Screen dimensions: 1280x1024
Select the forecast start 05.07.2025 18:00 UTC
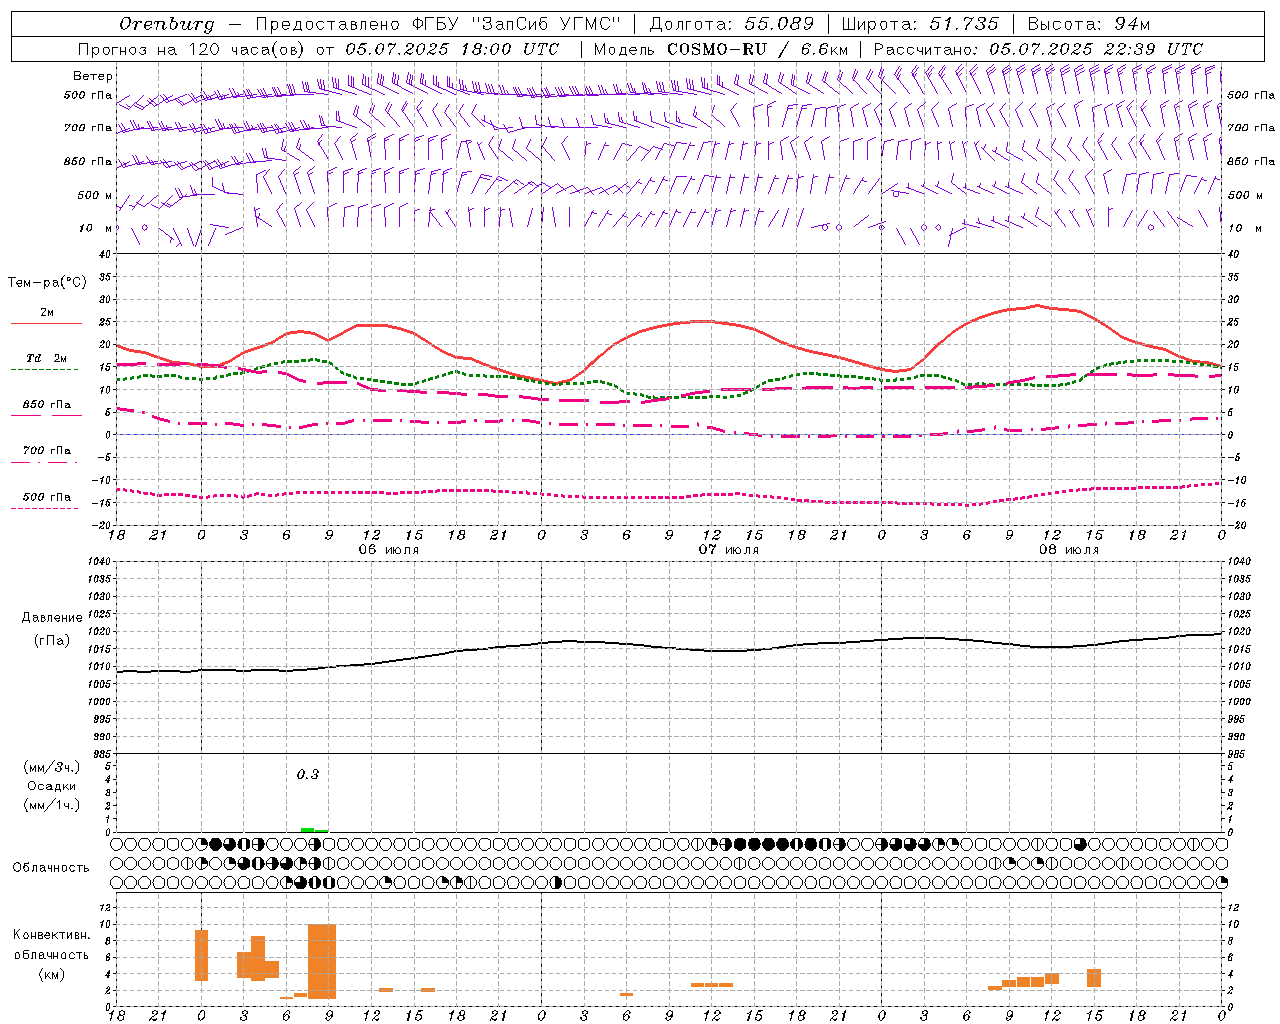pyautogui.click(x=452, y=49)
